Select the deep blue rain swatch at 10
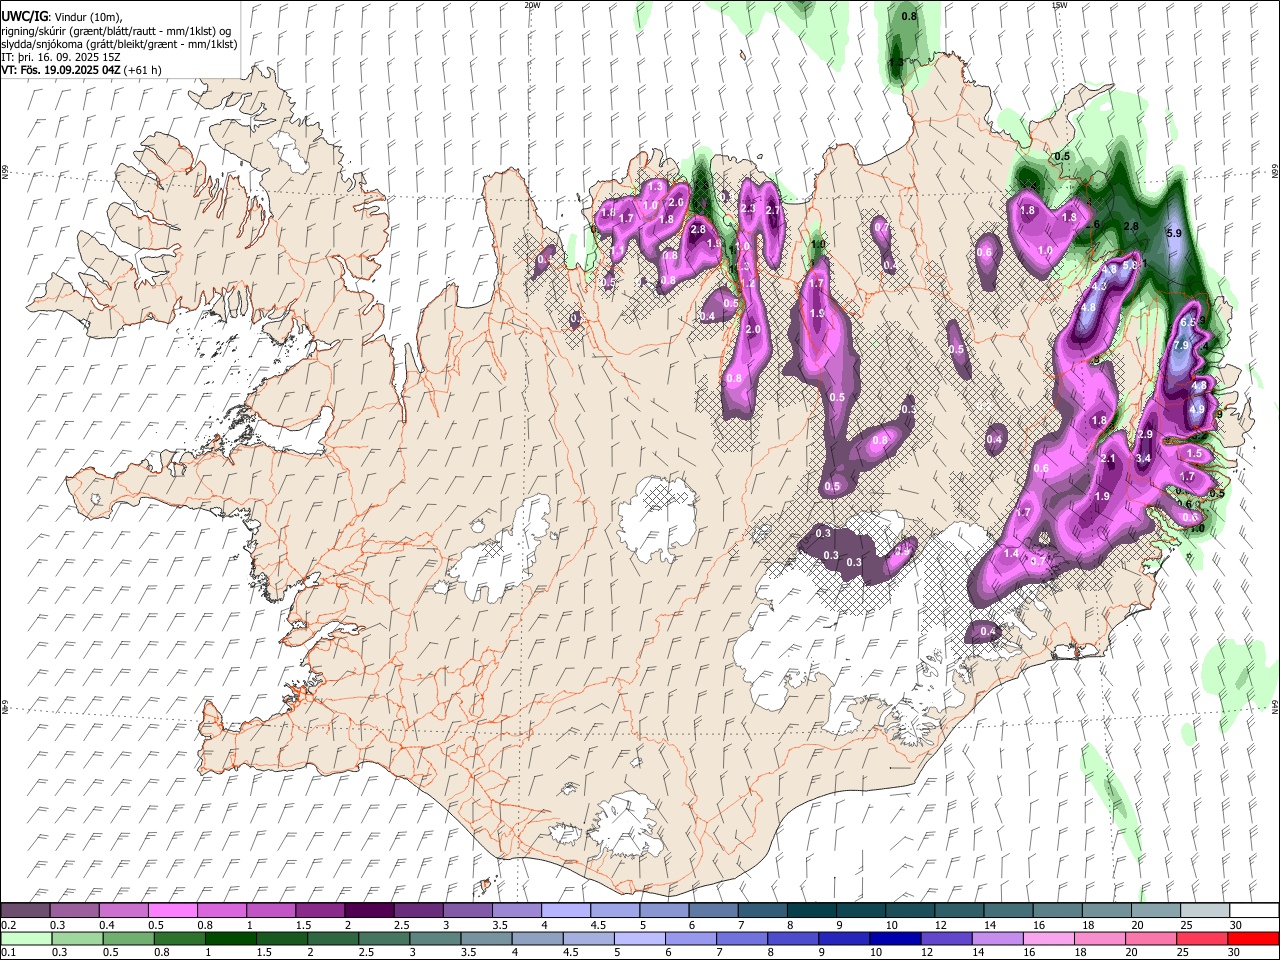 click(x=894, y=938)
